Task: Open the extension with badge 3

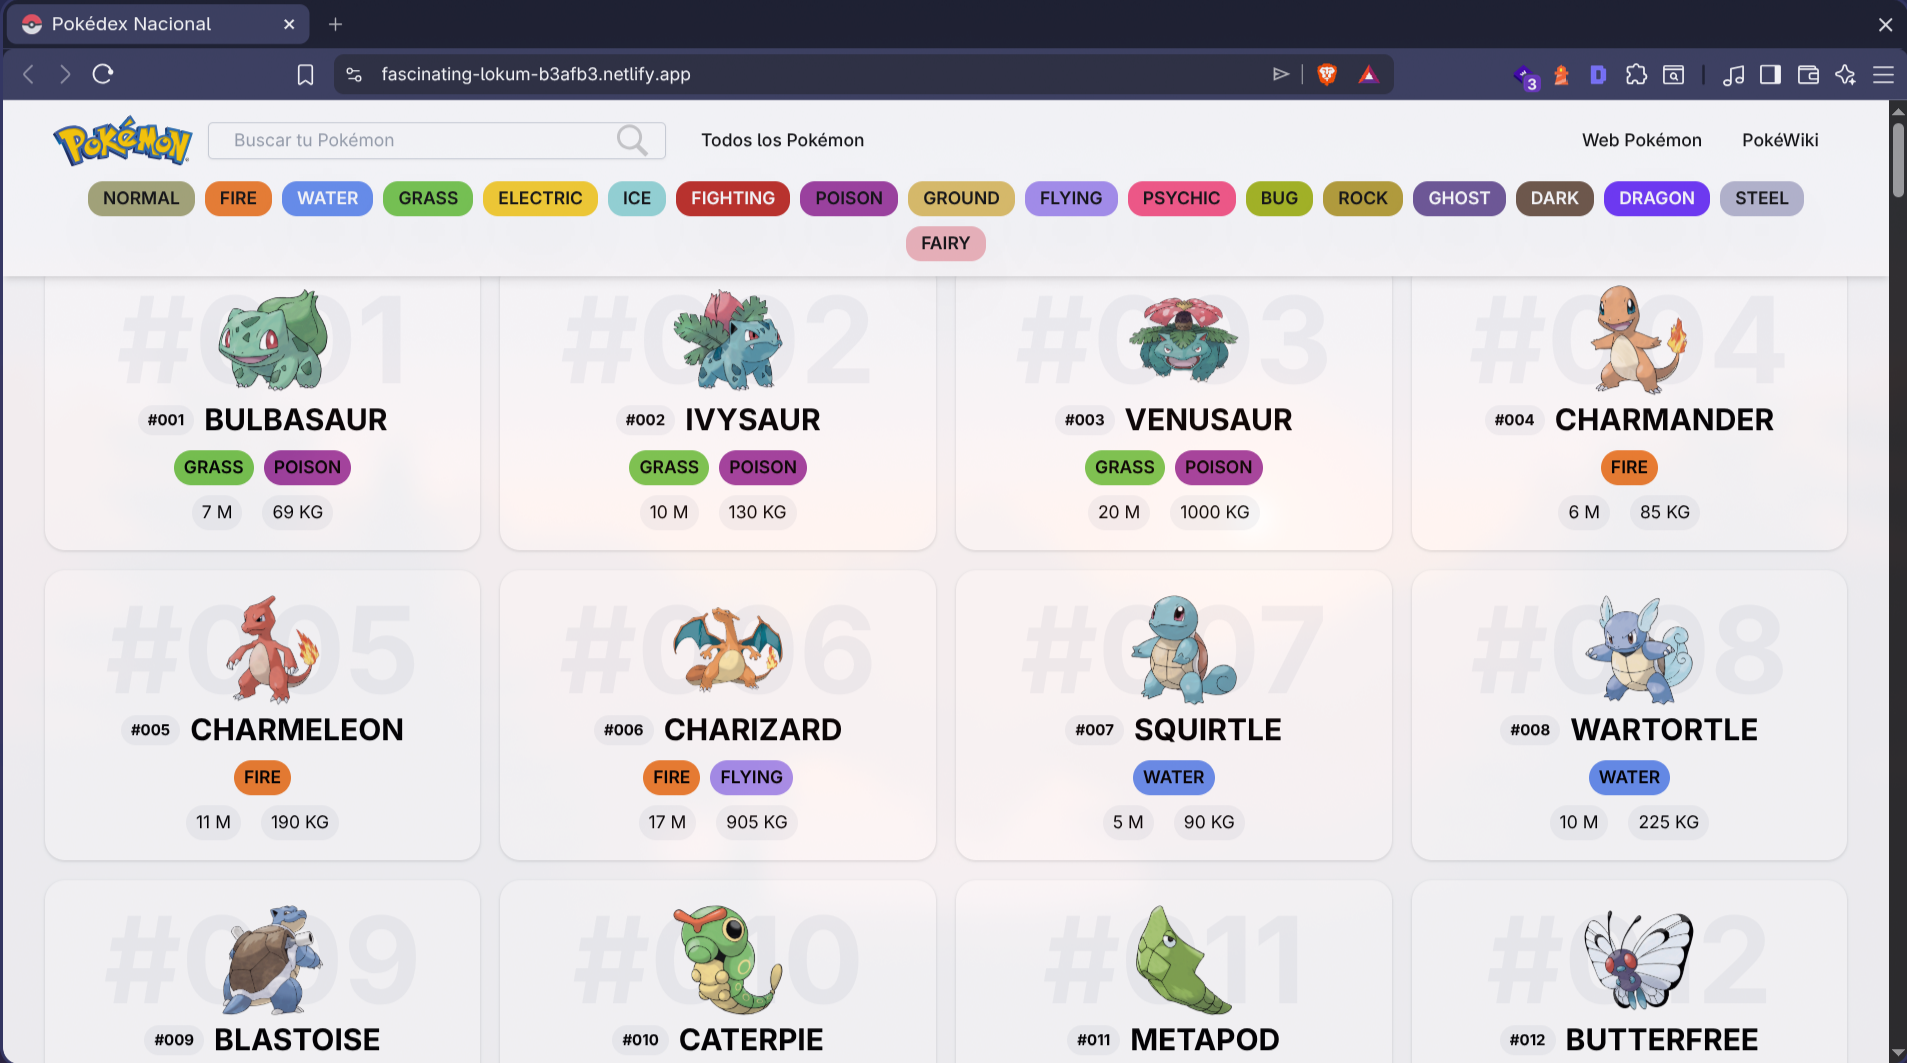Action: pos(1526,76)
